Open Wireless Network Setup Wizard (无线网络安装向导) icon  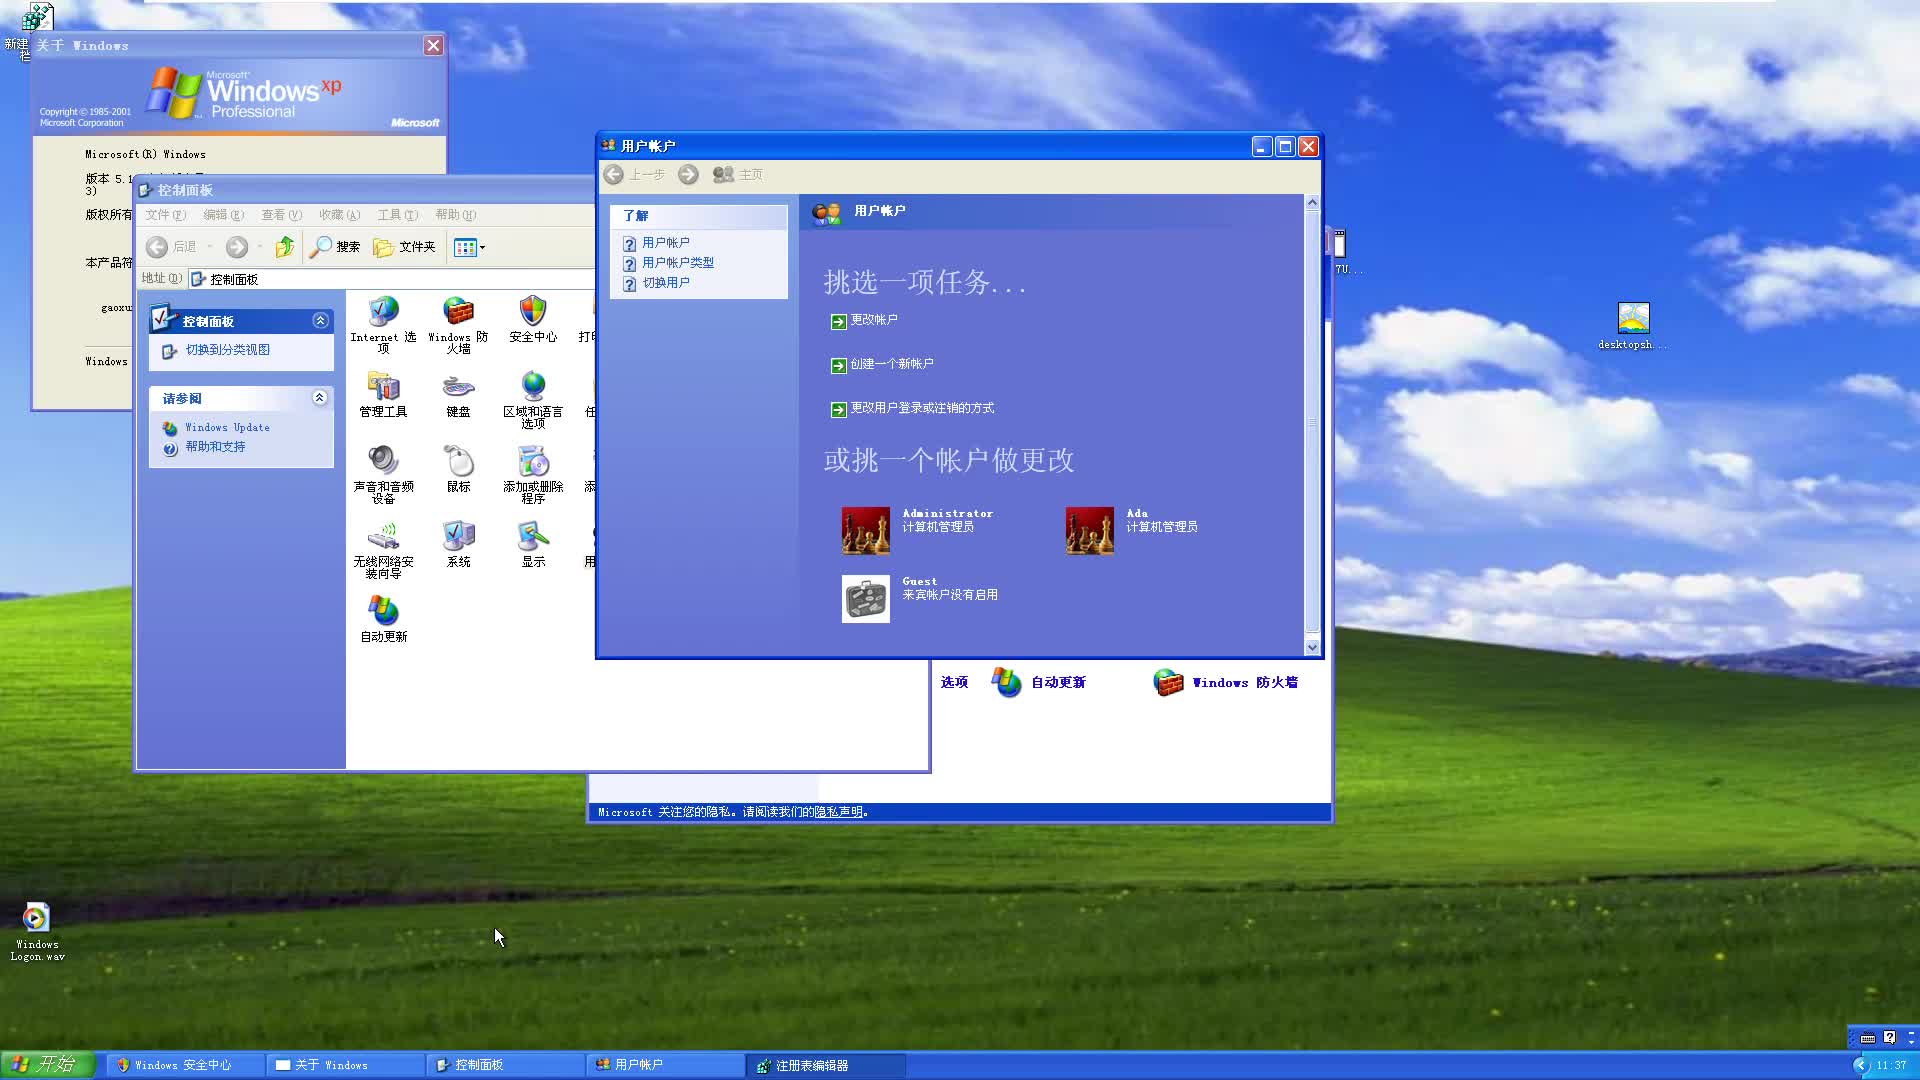pos(383,536)
